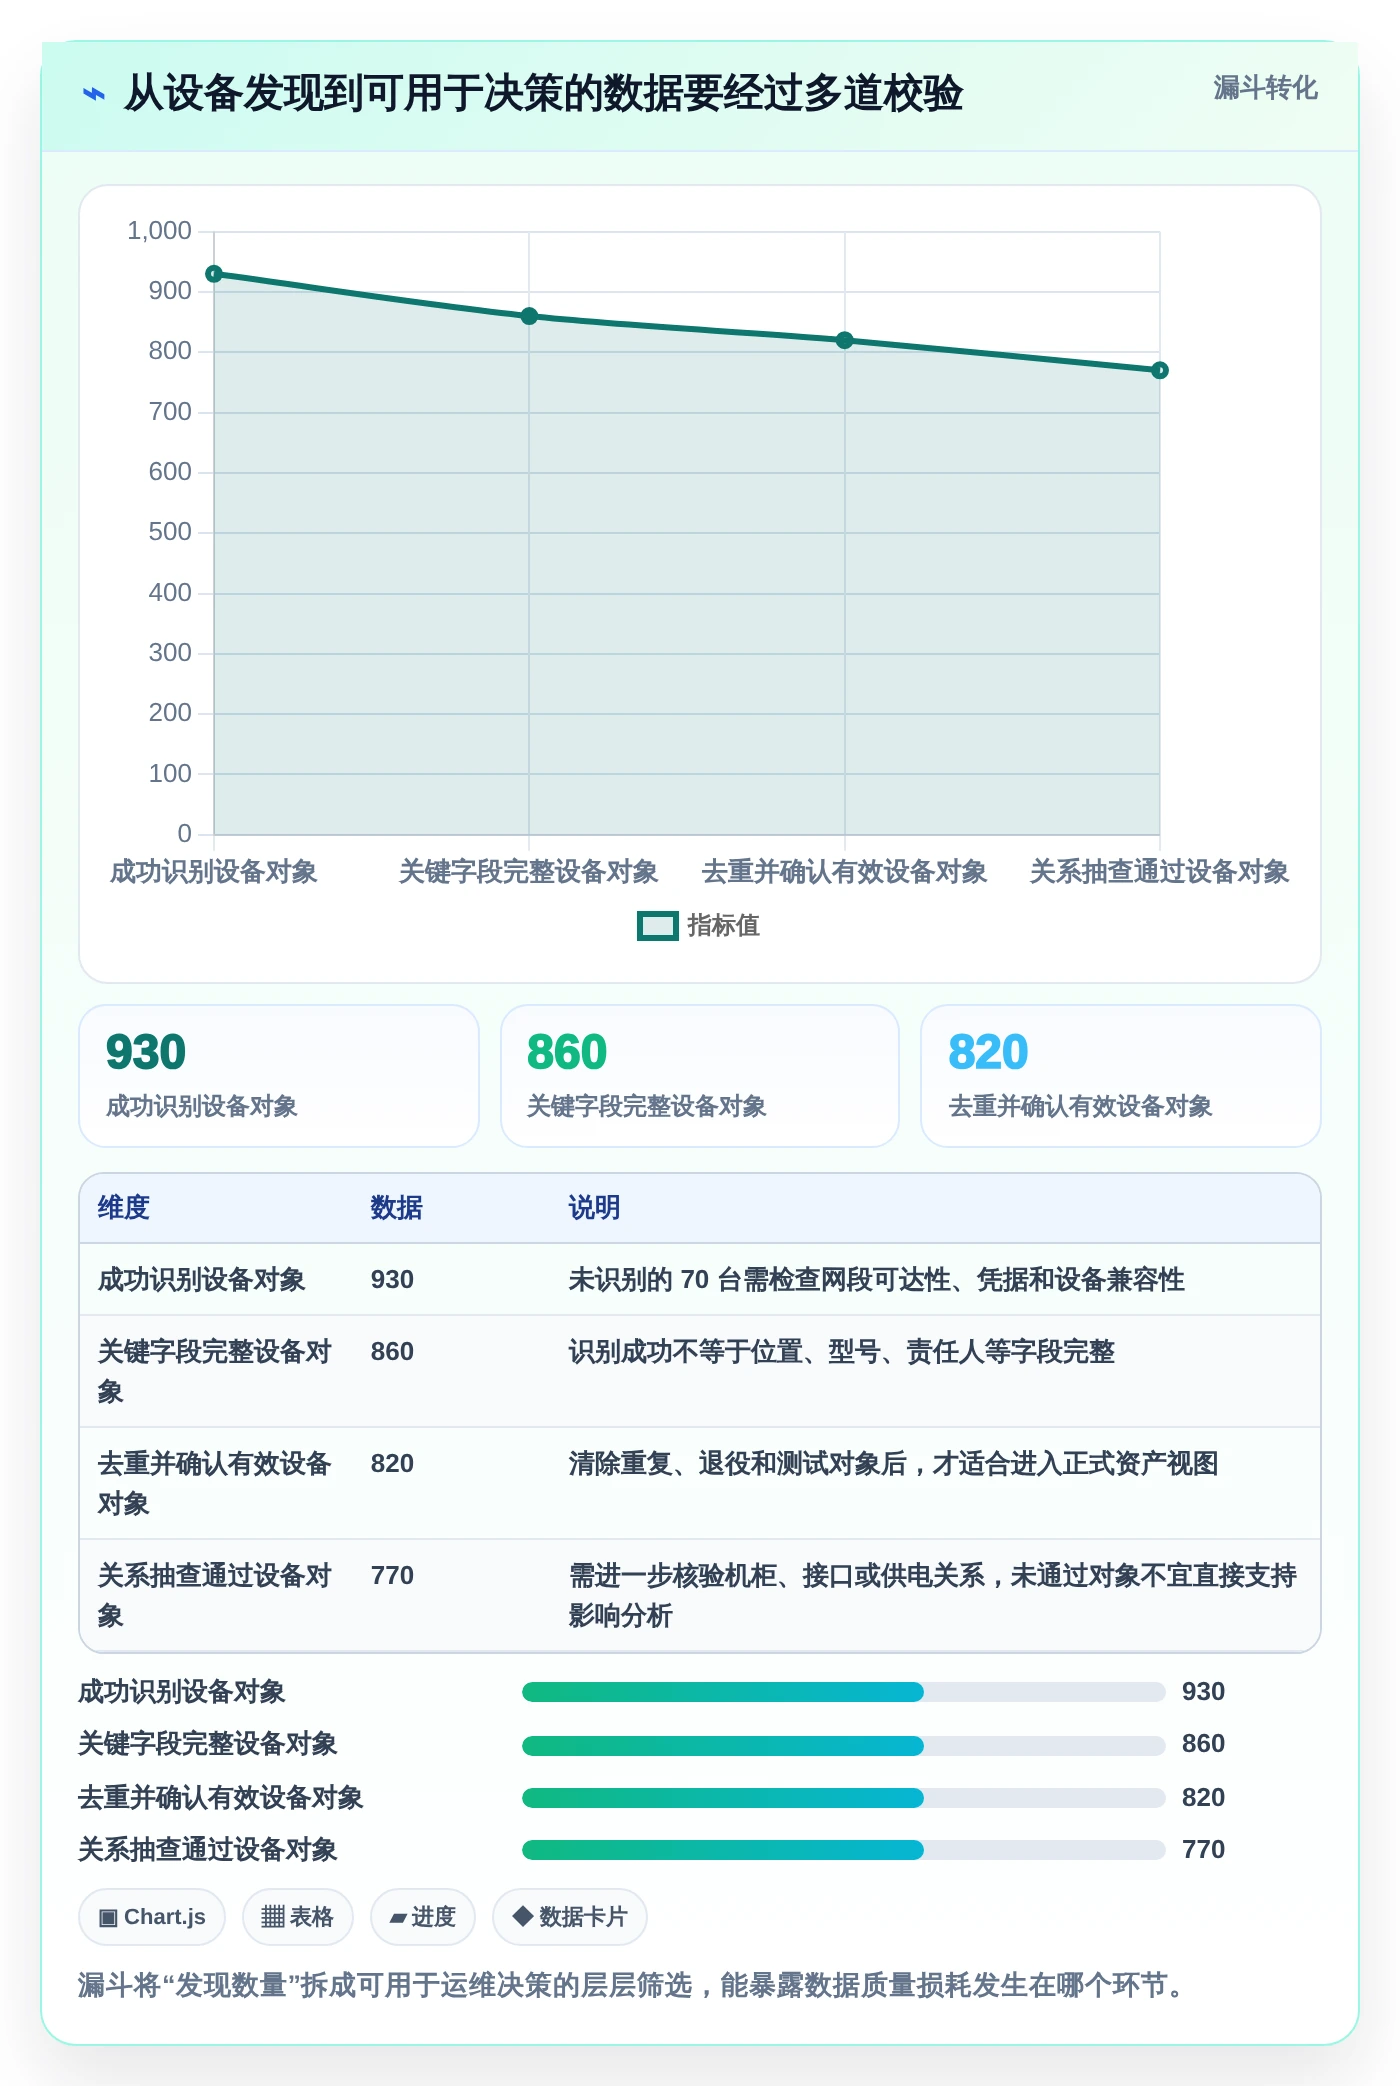1400x2086 pixels.
Task: Click the description starting 清除重复、退役
Action: tap(893, 1464)
